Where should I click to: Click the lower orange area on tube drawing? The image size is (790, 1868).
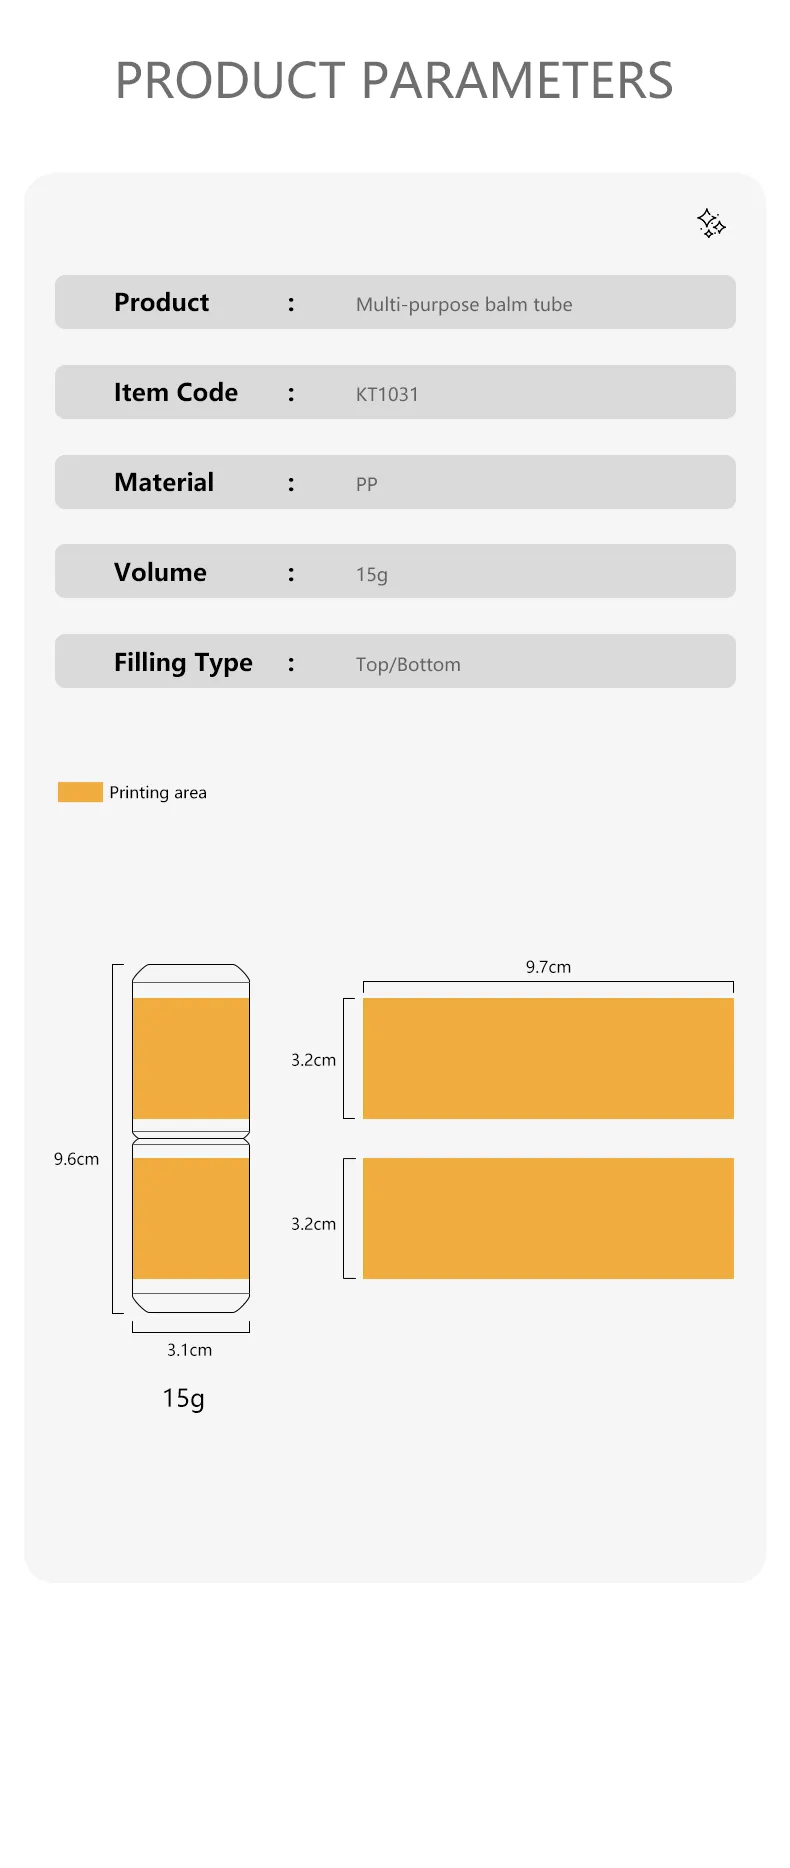click(191, 1218)
